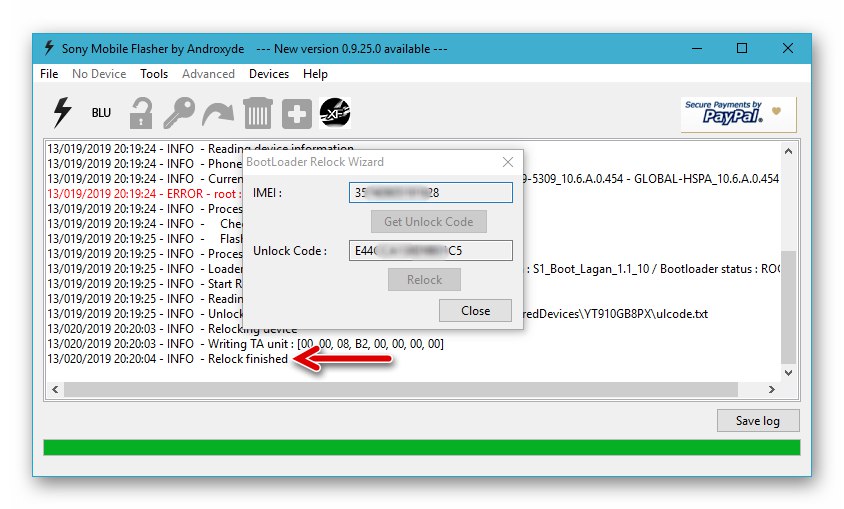Click the 'Reading device information' log line
Screen dimensions: 844x509
(200, 148)
